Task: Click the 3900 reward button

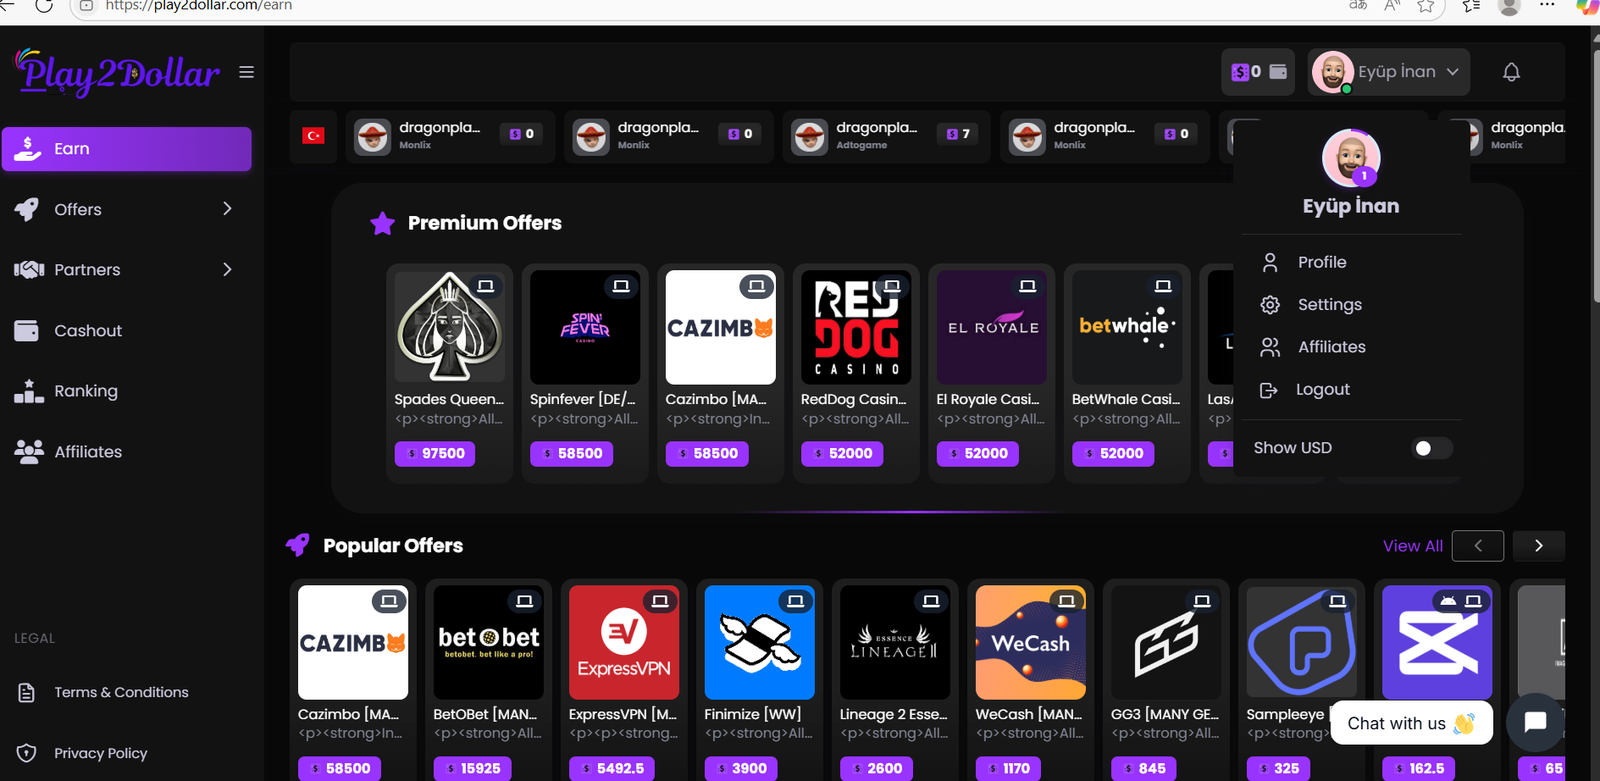Action: pos(741,769)
